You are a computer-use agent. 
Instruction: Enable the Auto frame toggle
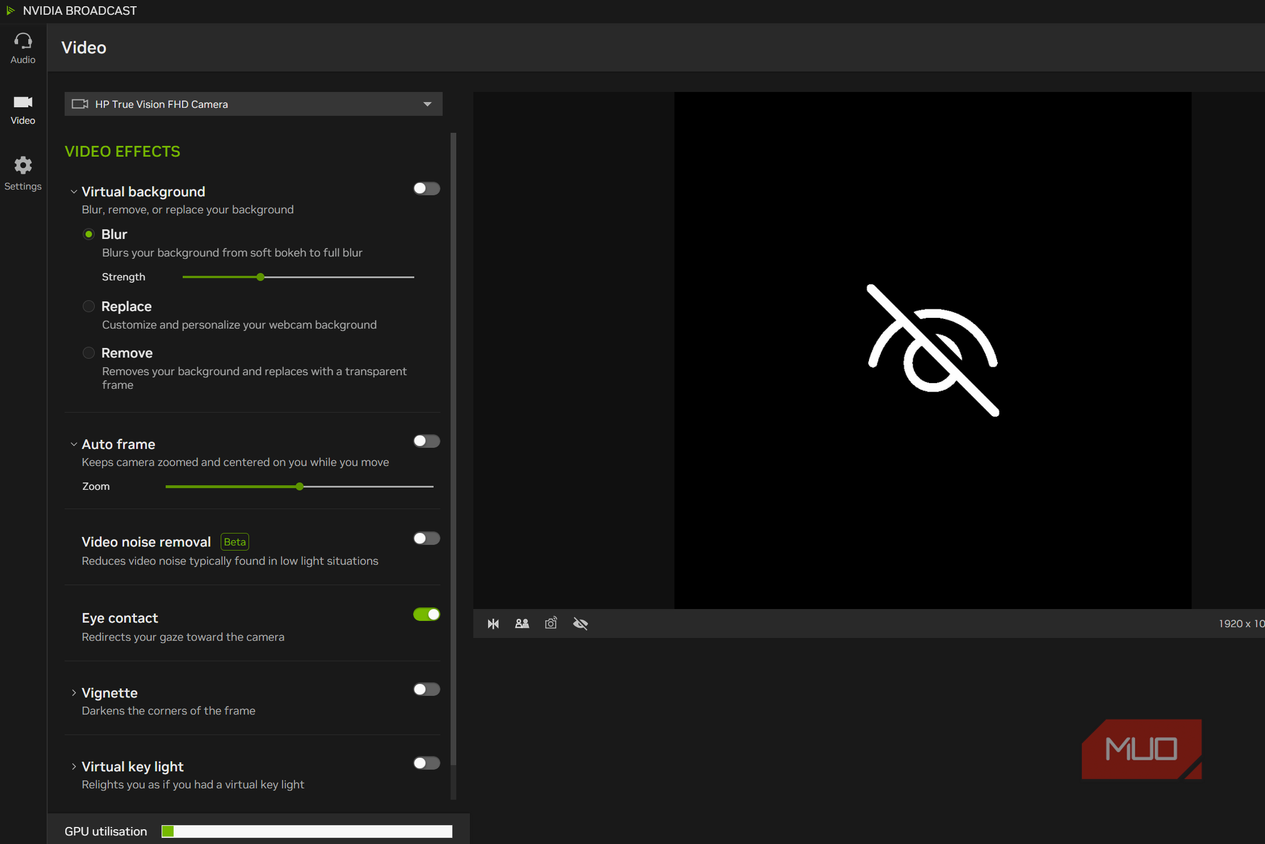[x=427, y=441]
